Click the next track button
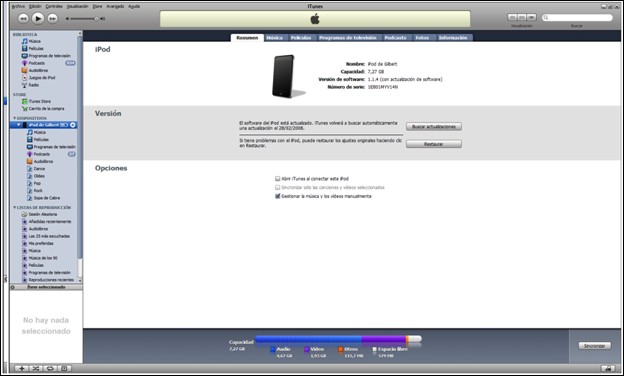Image resolution: width=624 pixels, height=376 pixels. (x=53, y=18)
